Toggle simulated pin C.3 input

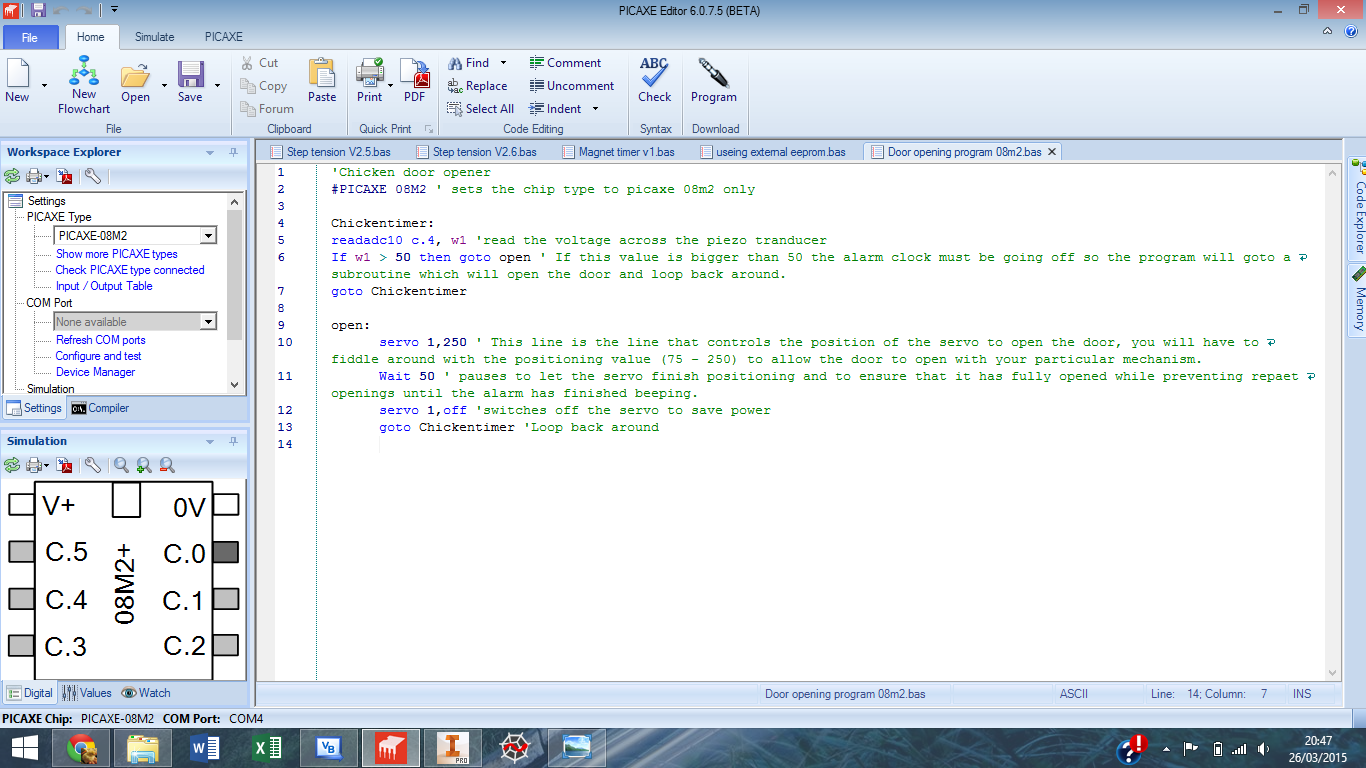pos(21,646)
